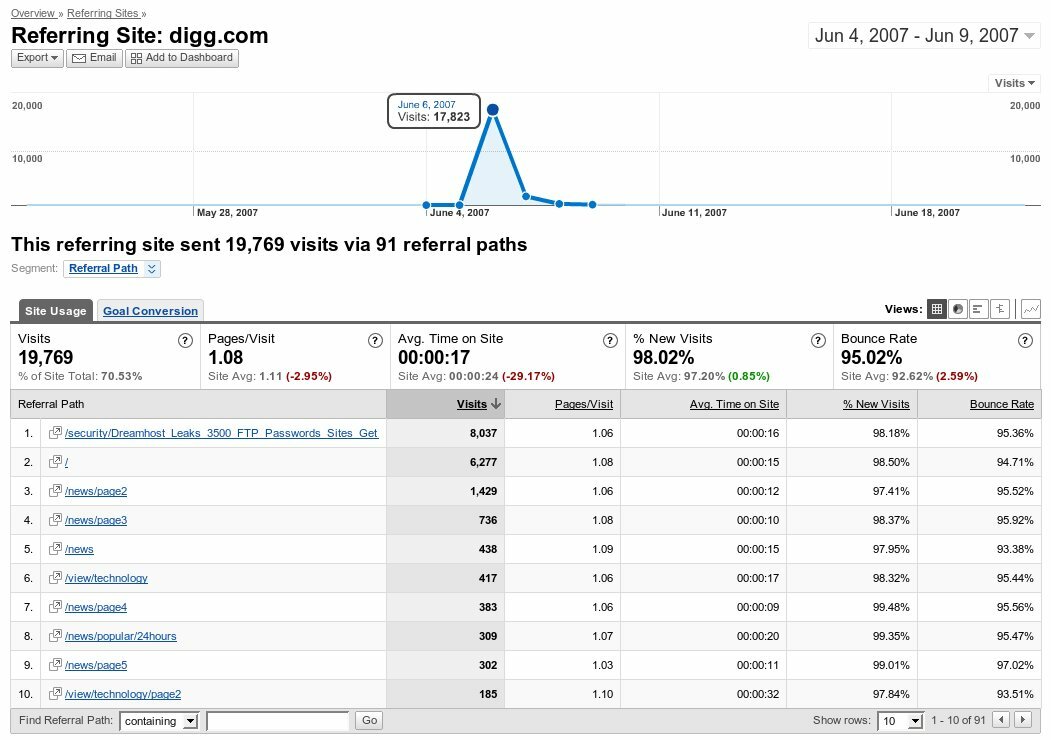Click the 6,277 visits cell
The height and width of the screenshot is (740, 1051).
click(446, 462)
